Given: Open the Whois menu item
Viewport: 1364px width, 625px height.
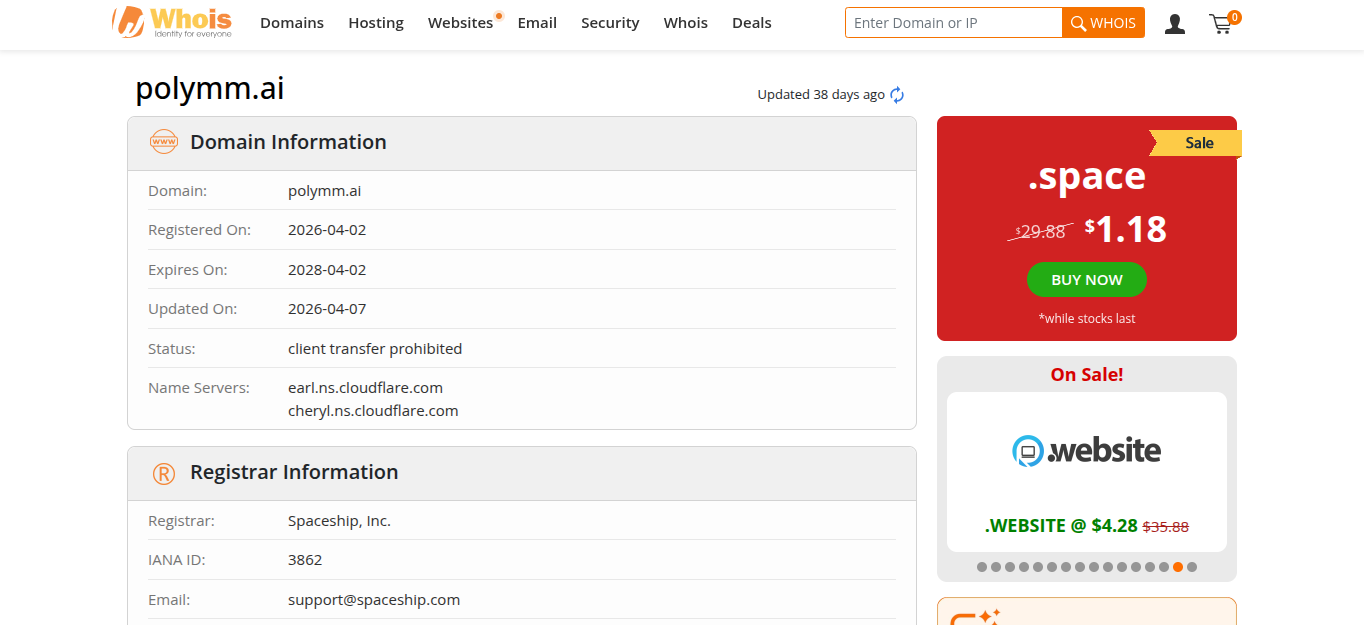Looking at the screenshot, I should (686, 23).
